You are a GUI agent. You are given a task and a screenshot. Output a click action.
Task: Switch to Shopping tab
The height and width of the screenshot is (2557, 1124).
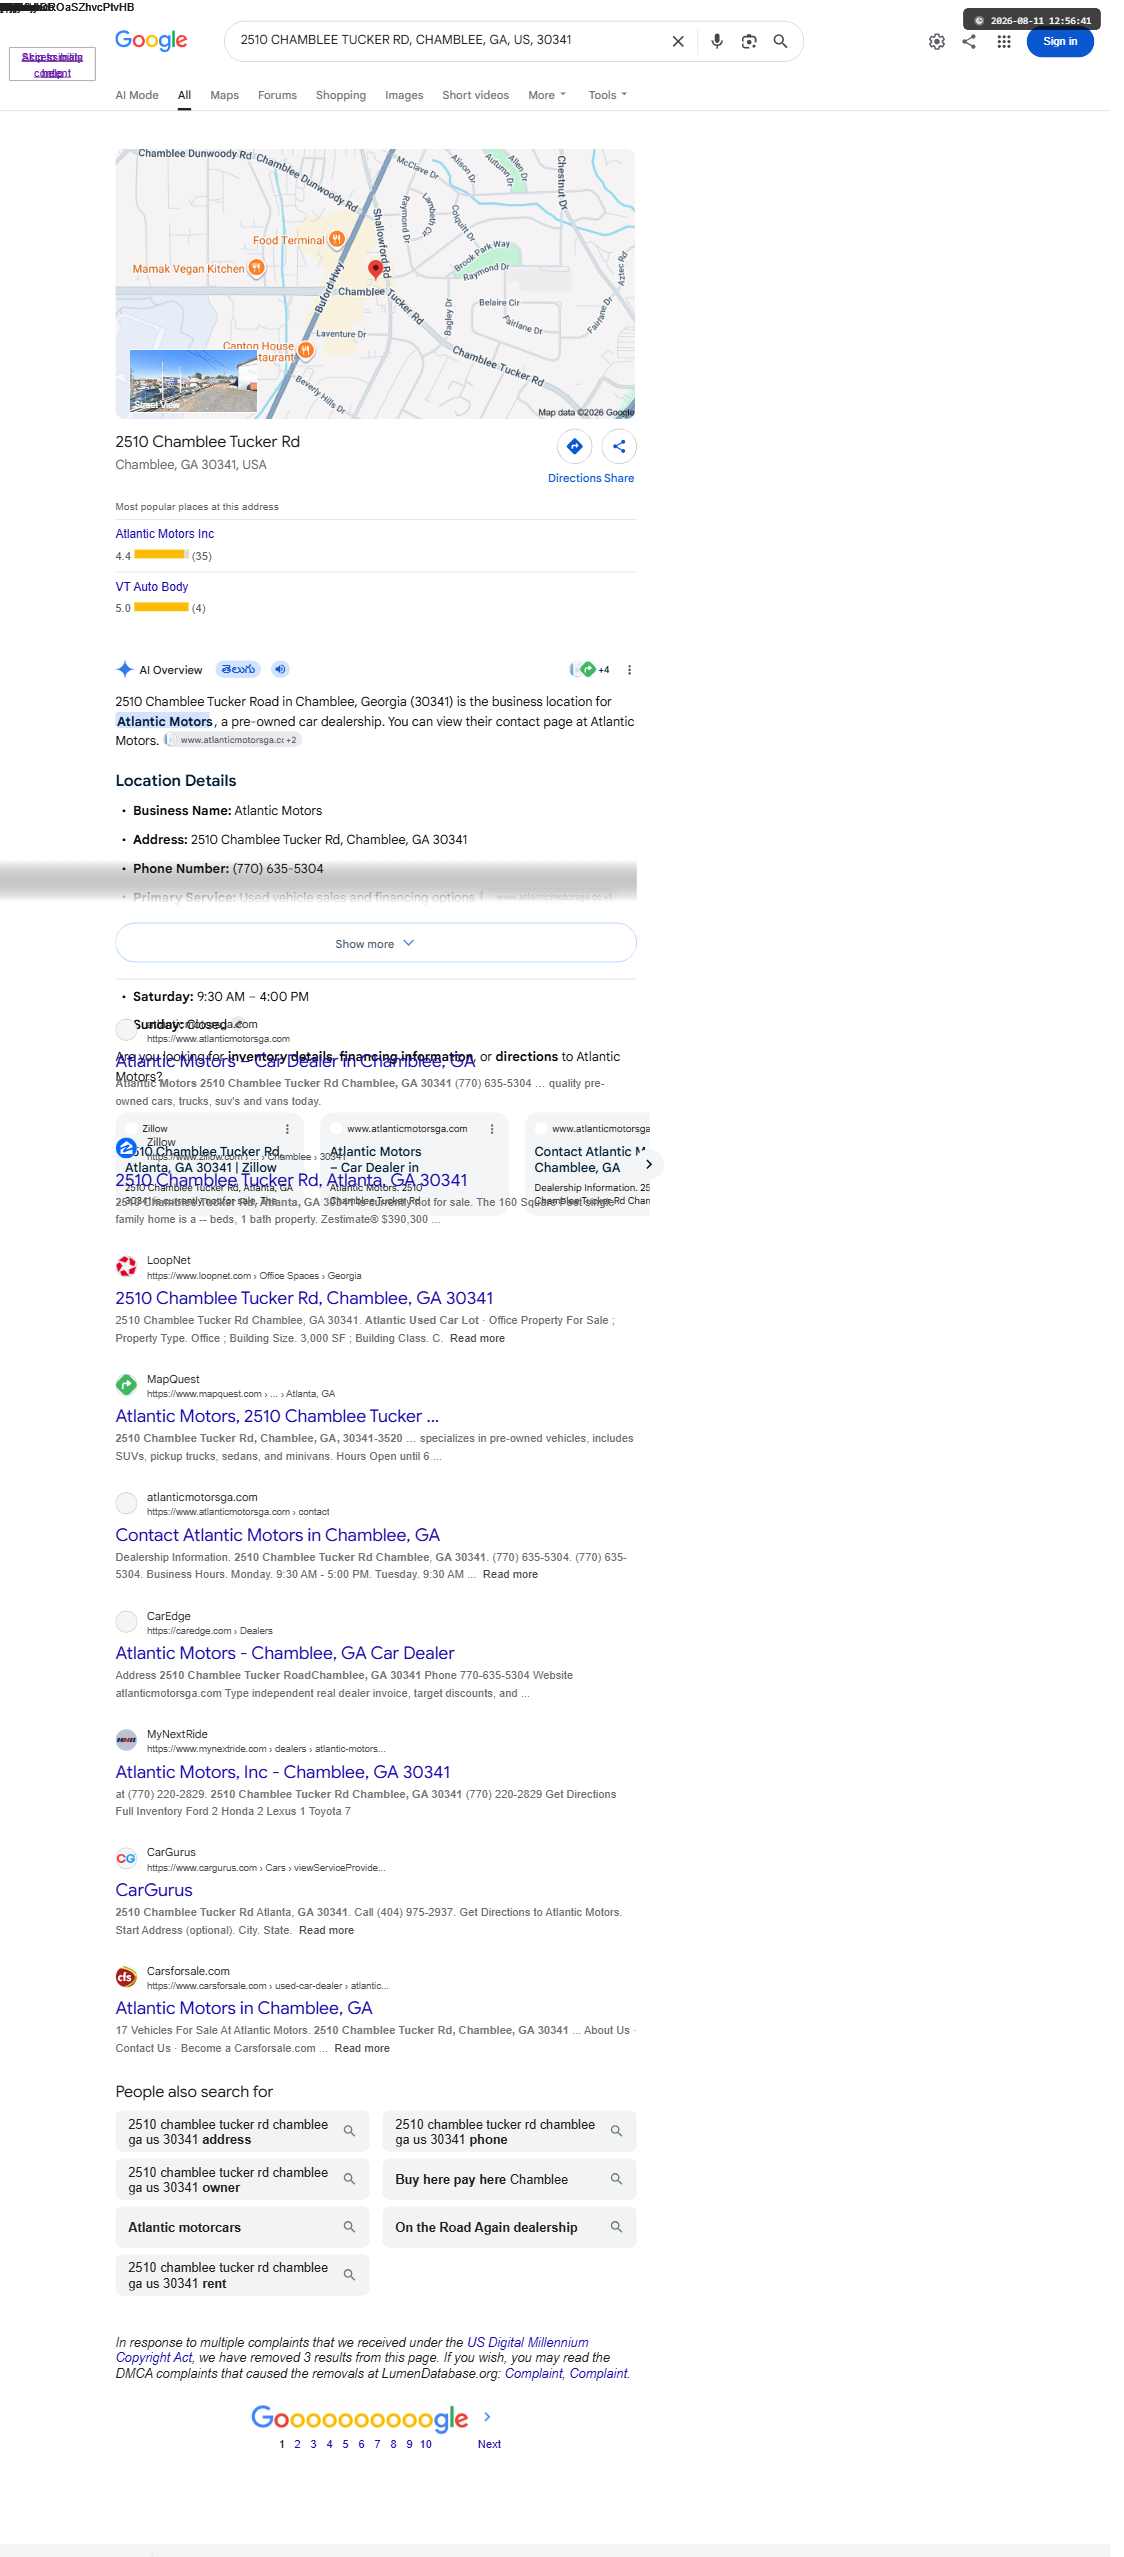(341, 95)
